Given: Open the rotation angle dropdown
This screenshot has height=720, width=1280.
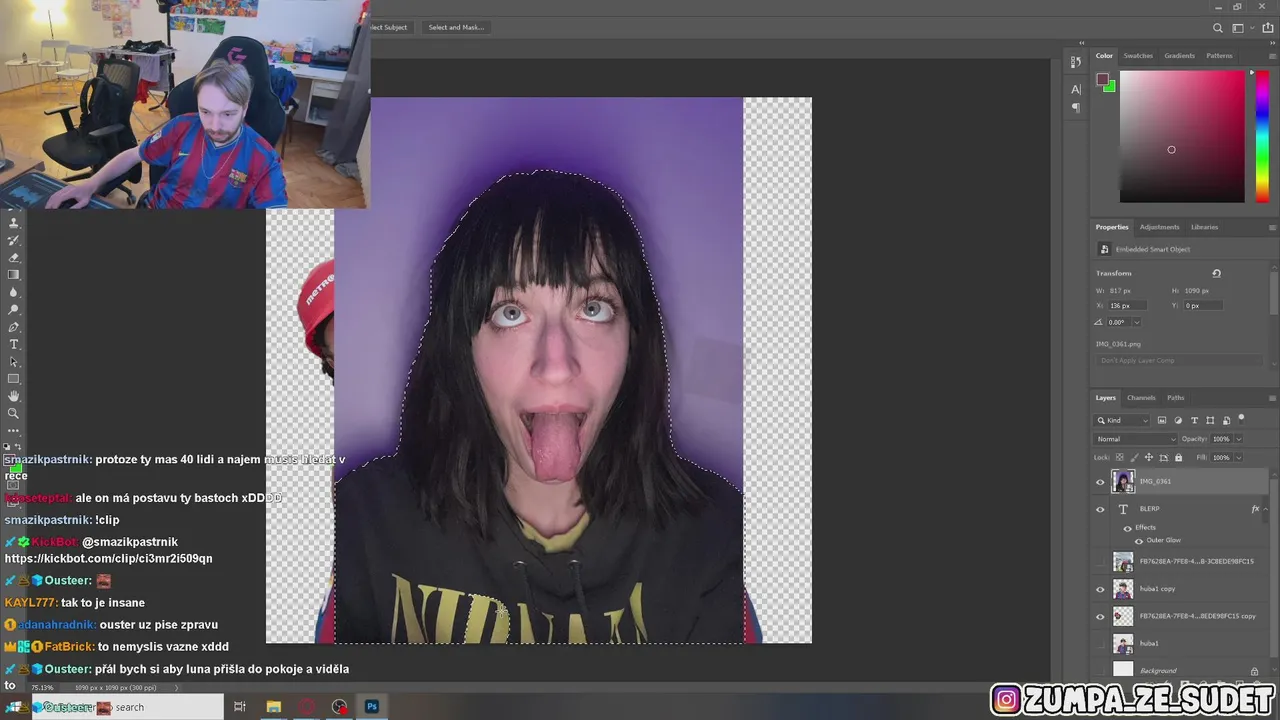Looking at the screenshot, I should click(1136, 322).
